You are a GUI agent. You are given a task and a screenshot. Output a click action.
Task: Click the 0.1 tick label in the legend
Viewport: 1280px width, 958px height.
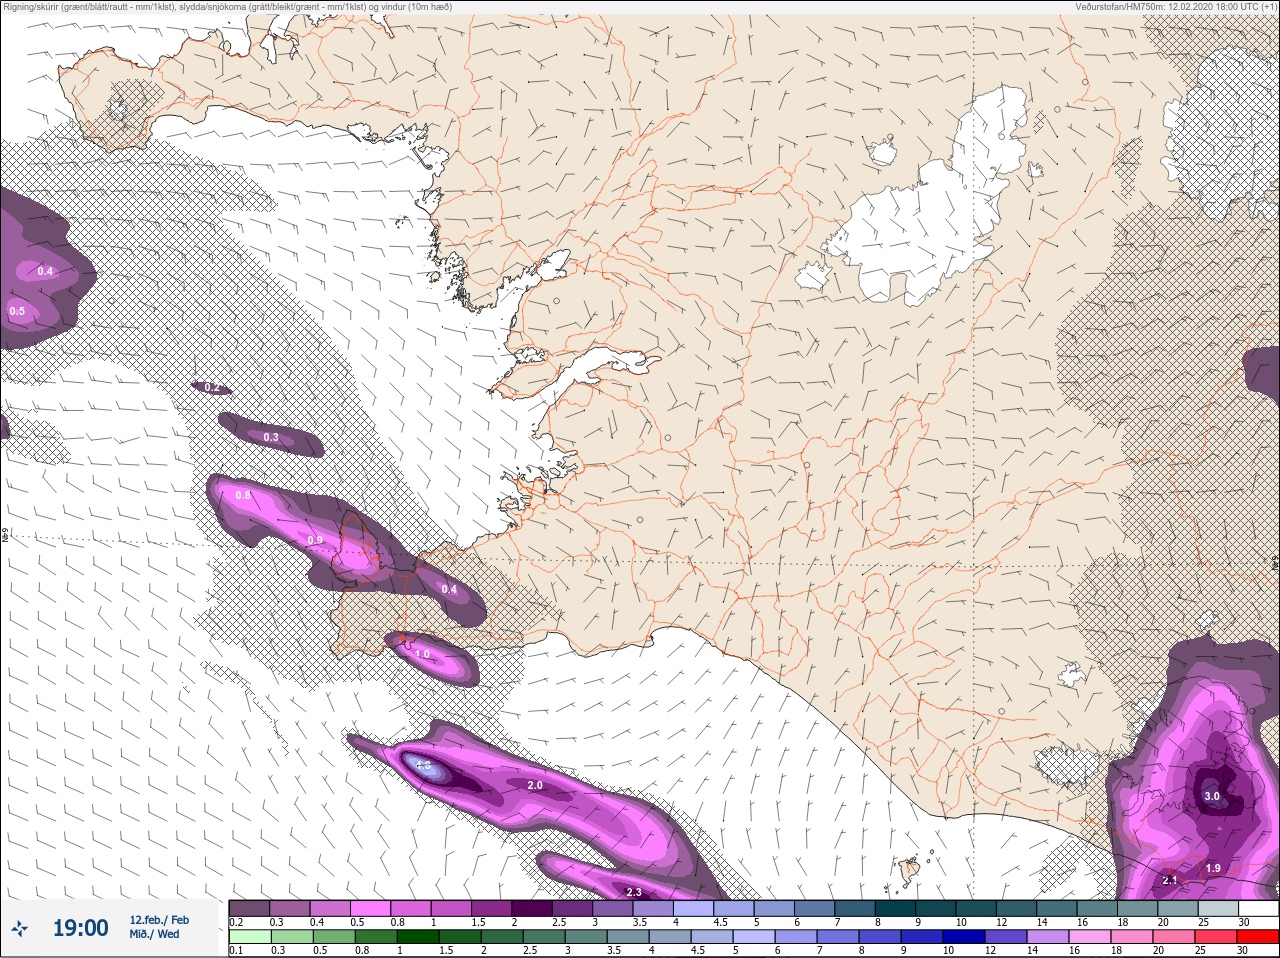tap(236, 950)
